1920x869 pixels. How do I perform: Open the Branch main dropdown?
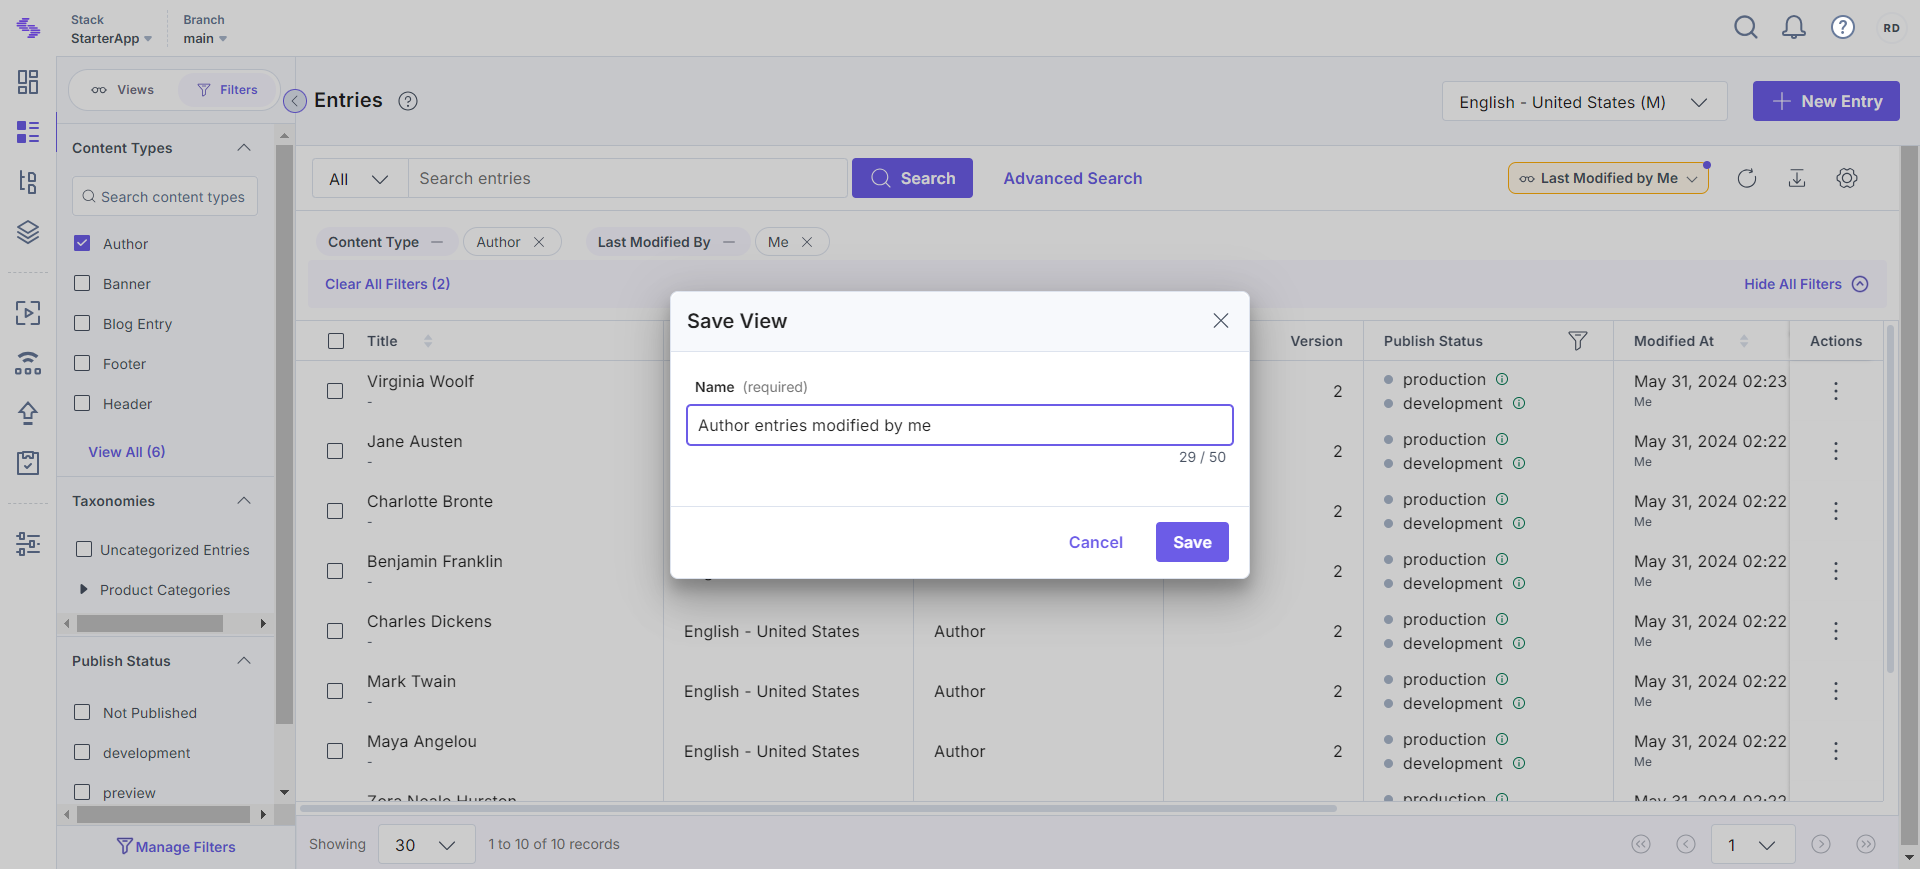[205, 29]
